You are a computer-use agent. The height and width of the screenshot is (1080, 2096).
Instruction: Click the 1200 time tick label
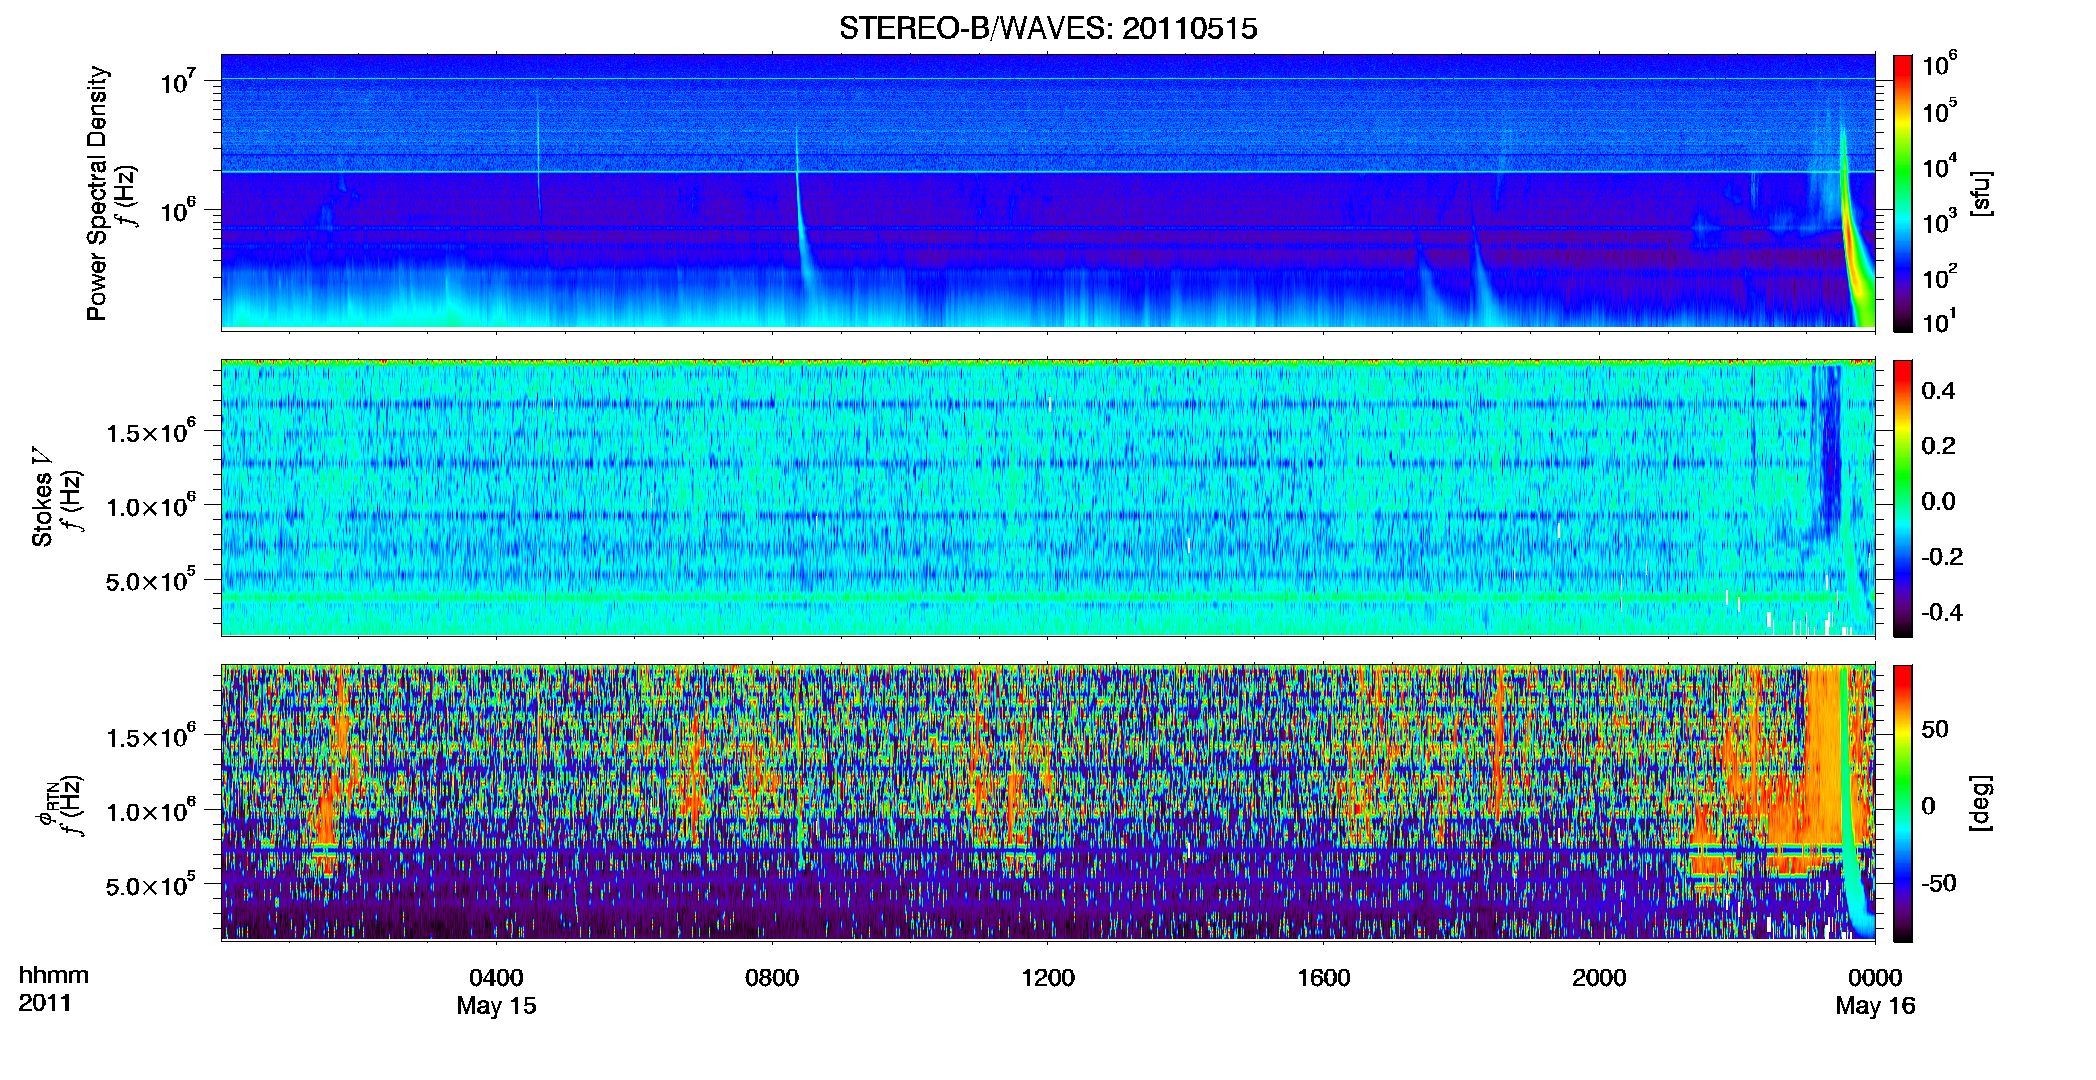1048,977
